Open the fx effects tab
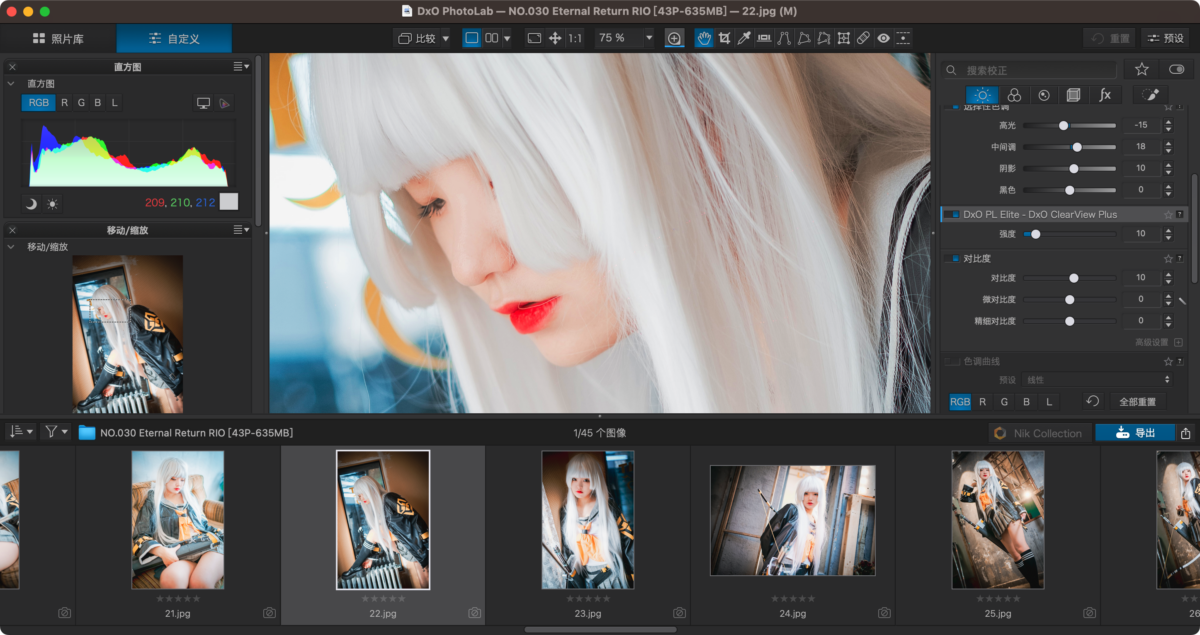 (x=1105, y=95)
